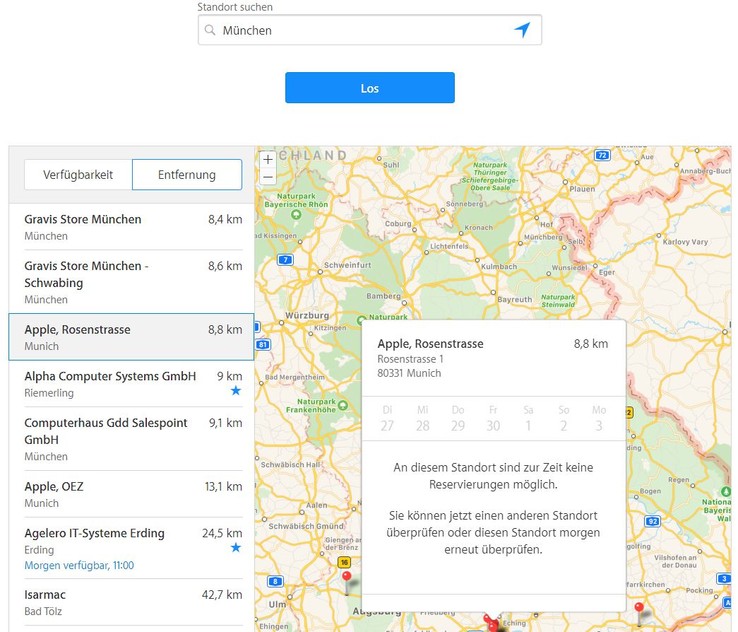
Task: Zoom in the map with plus button
Action: tap(268, 160)
